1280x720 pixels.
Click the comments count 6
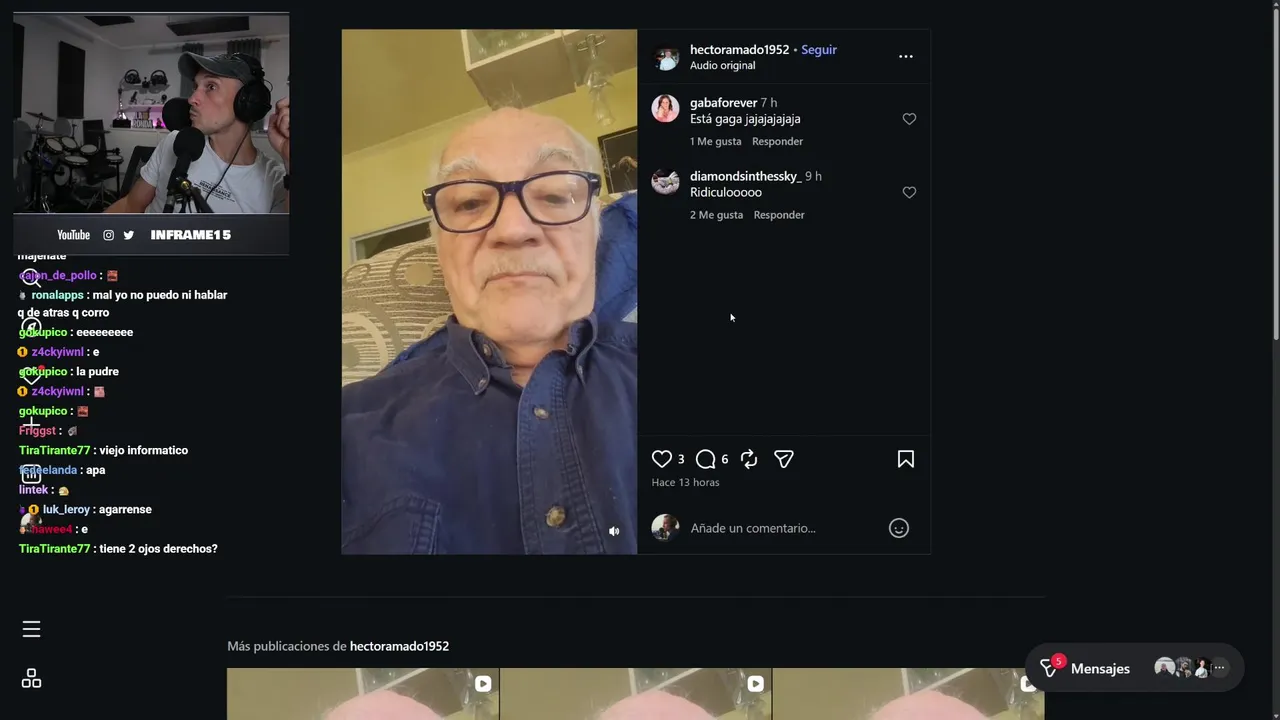(x=725, y=459)
